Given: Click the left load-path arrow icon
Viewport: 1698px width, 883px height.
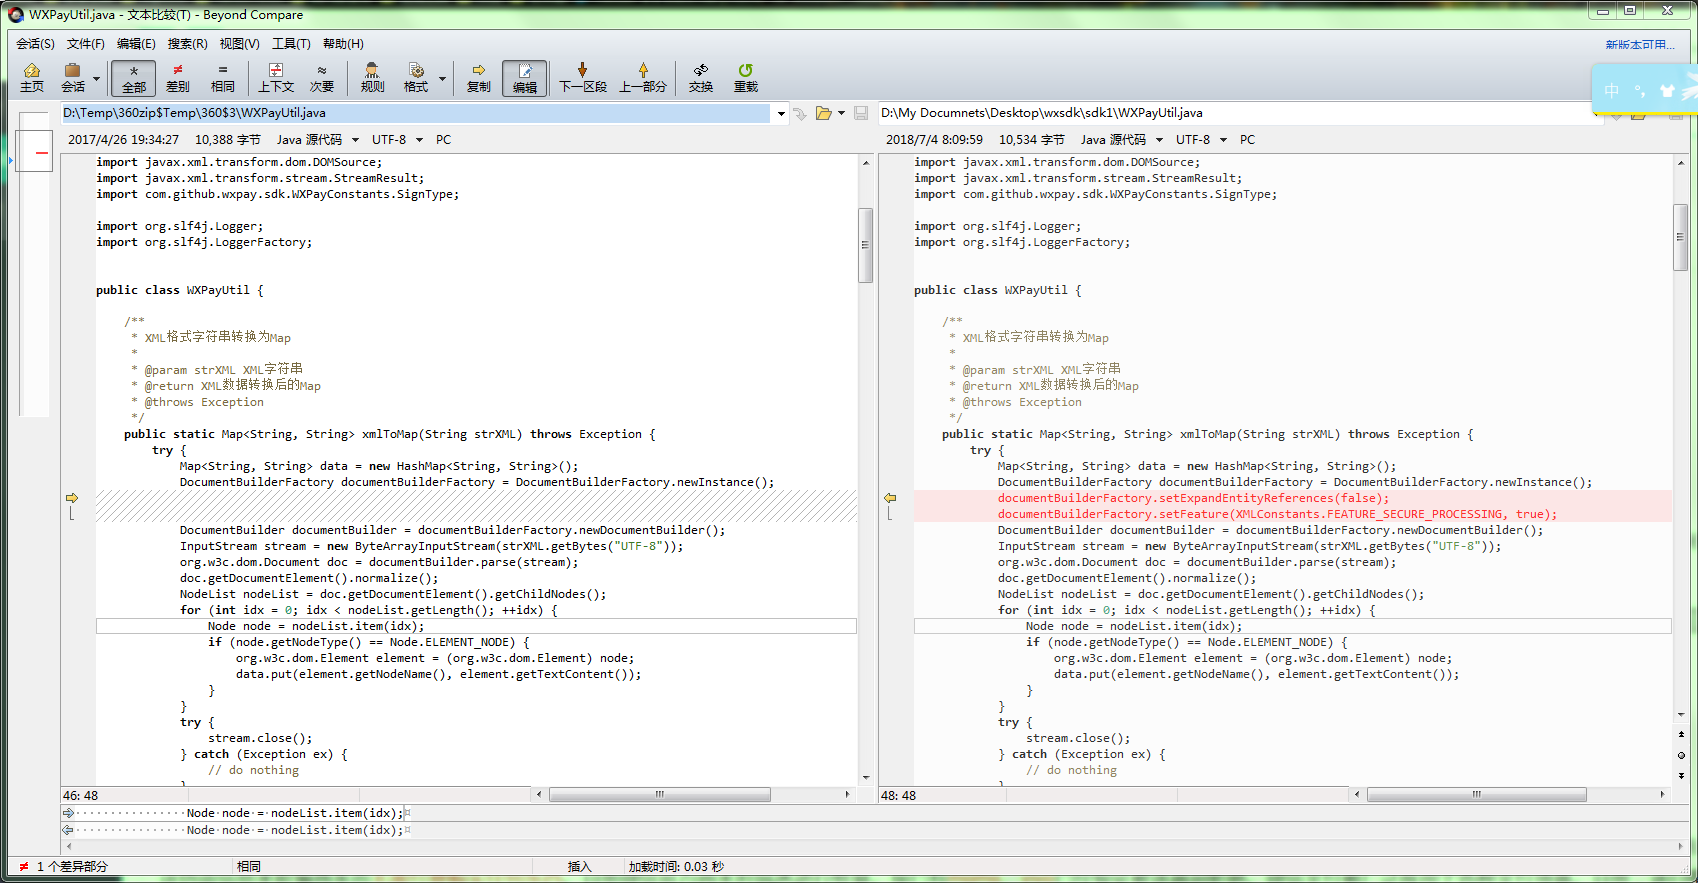Looking at the screenshot, I should [800, 114].
